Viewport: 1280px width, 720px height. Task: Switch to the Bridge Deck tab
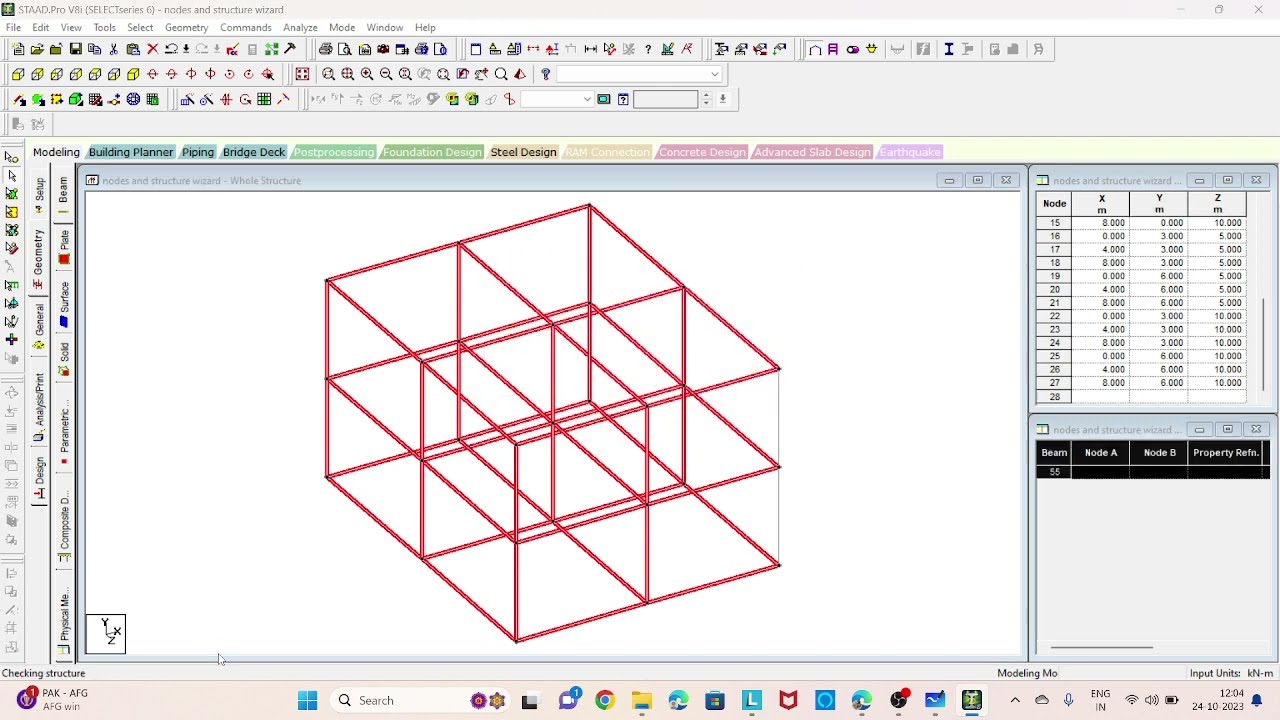coord(254,152)
